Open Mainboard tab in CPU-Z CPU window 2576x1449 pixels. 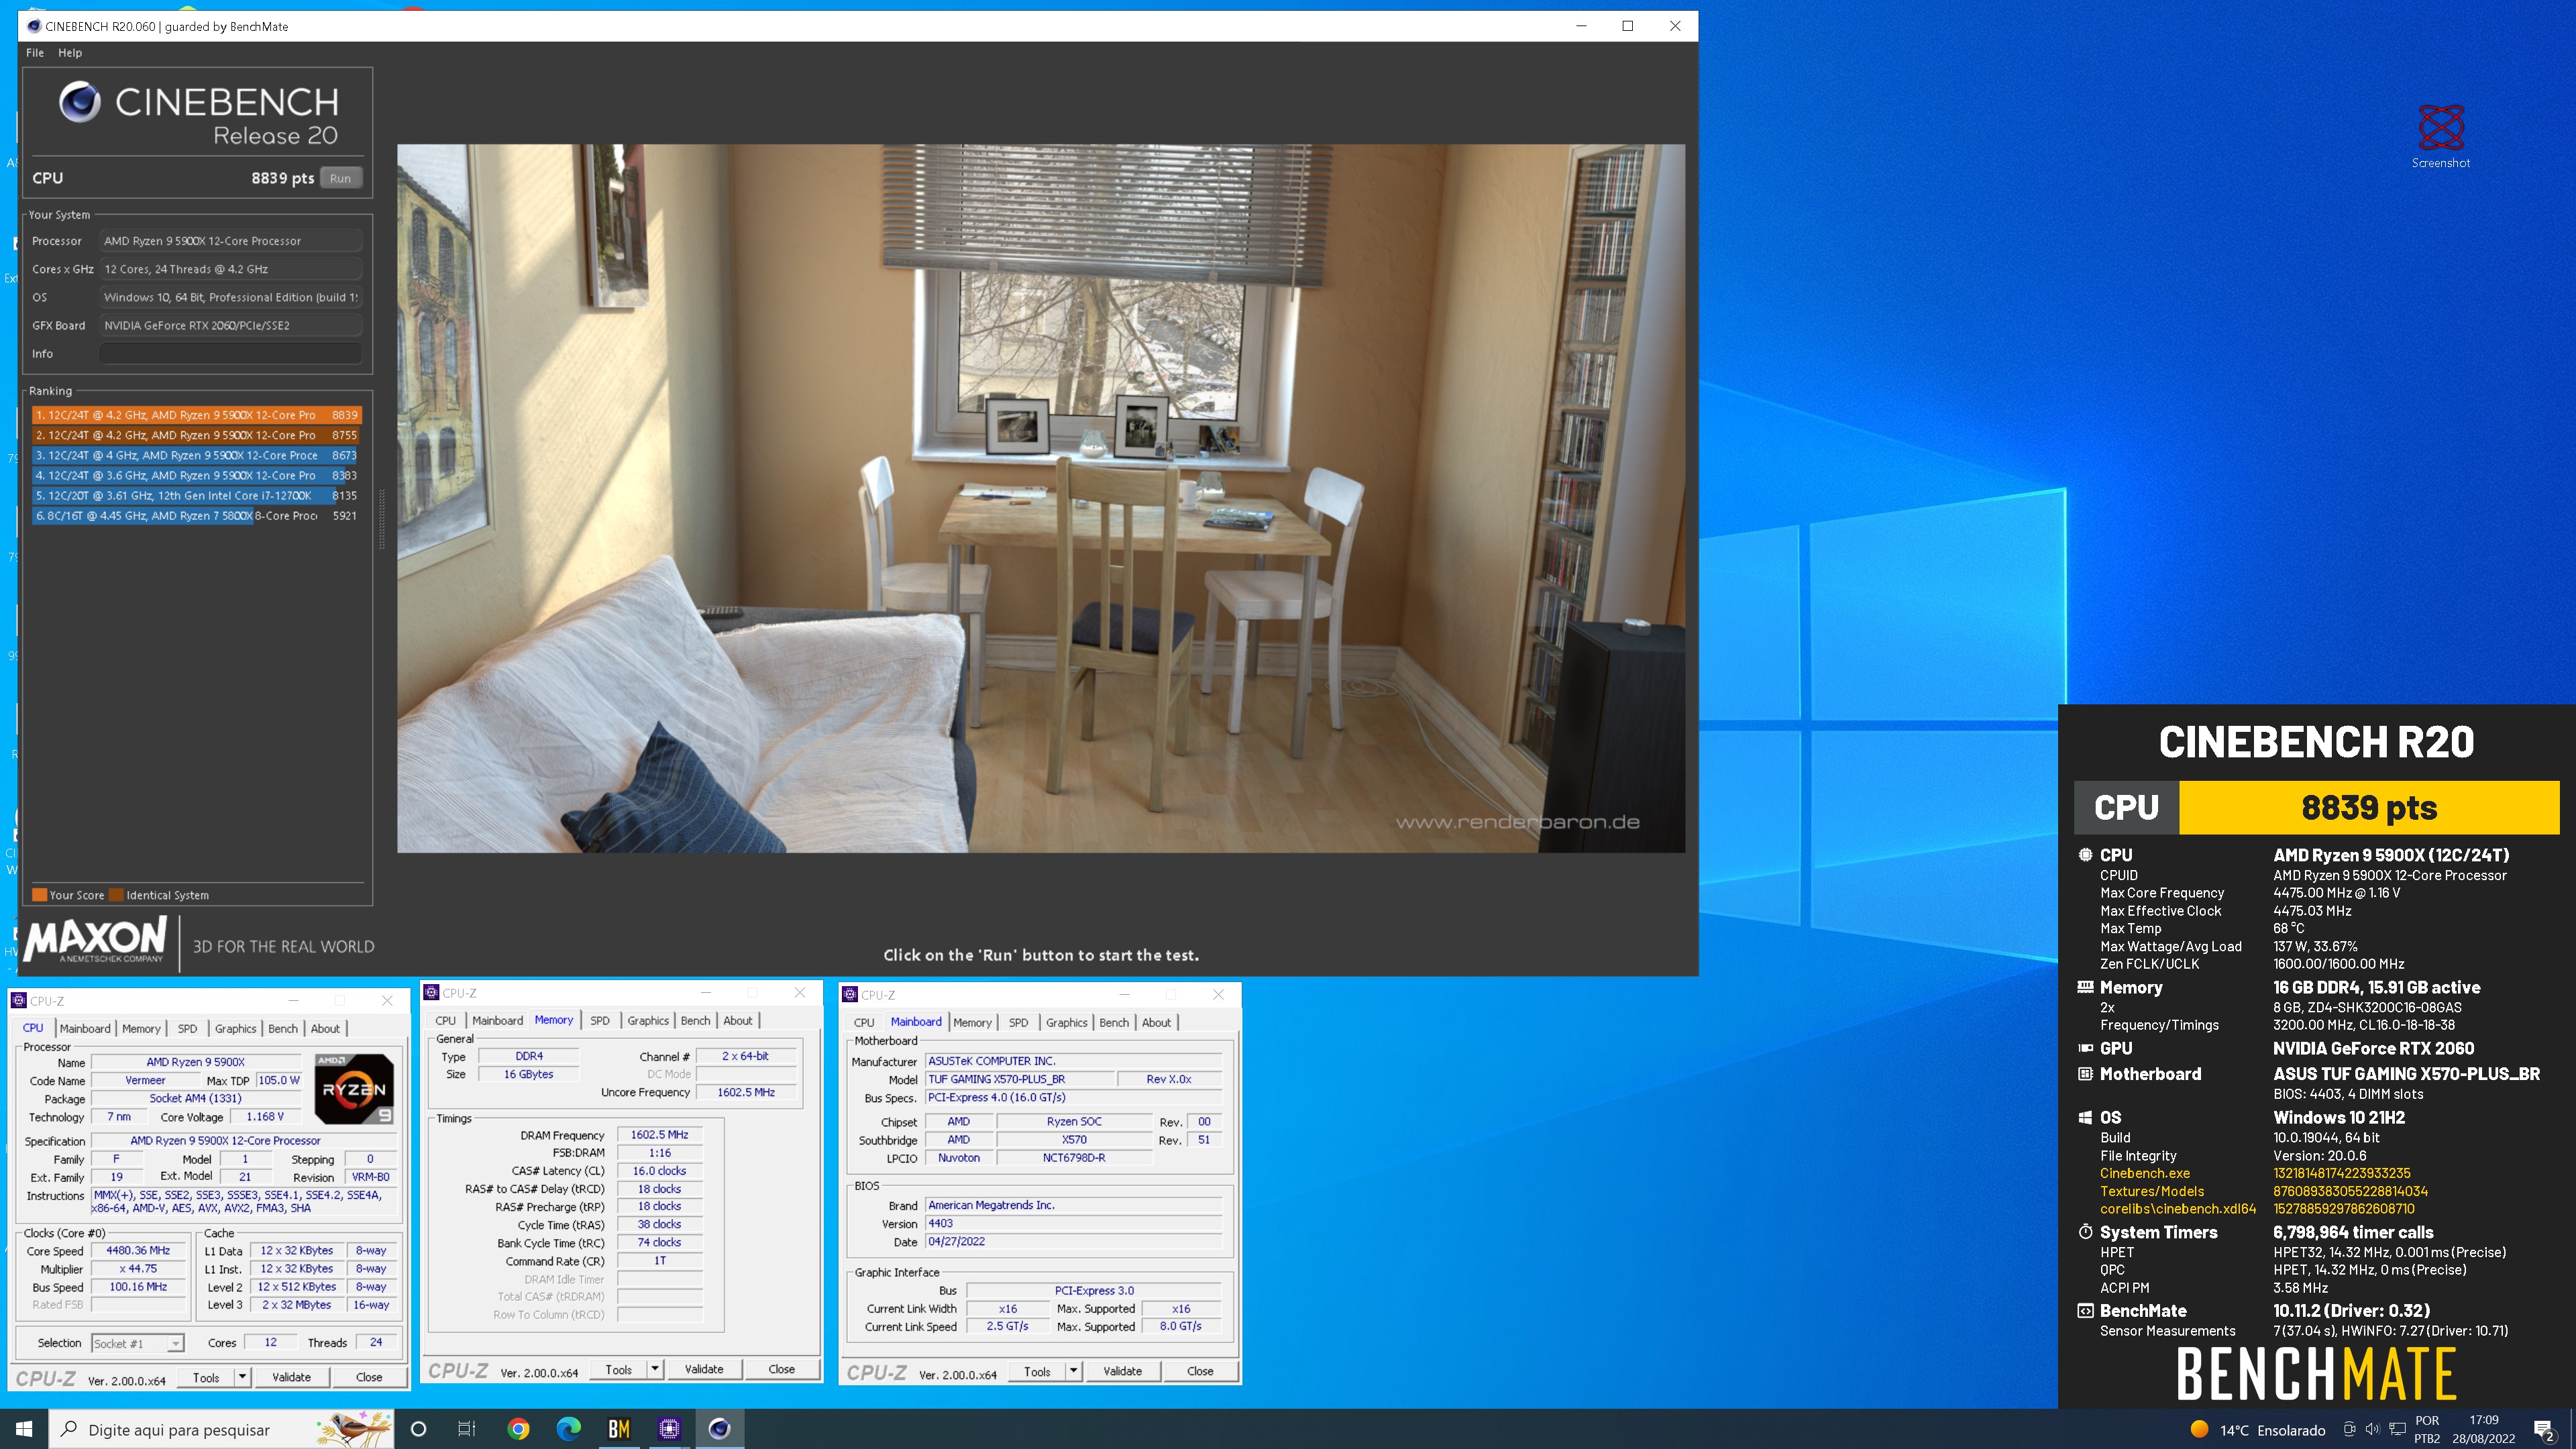pyautogui.click(x=85, y=1028)
